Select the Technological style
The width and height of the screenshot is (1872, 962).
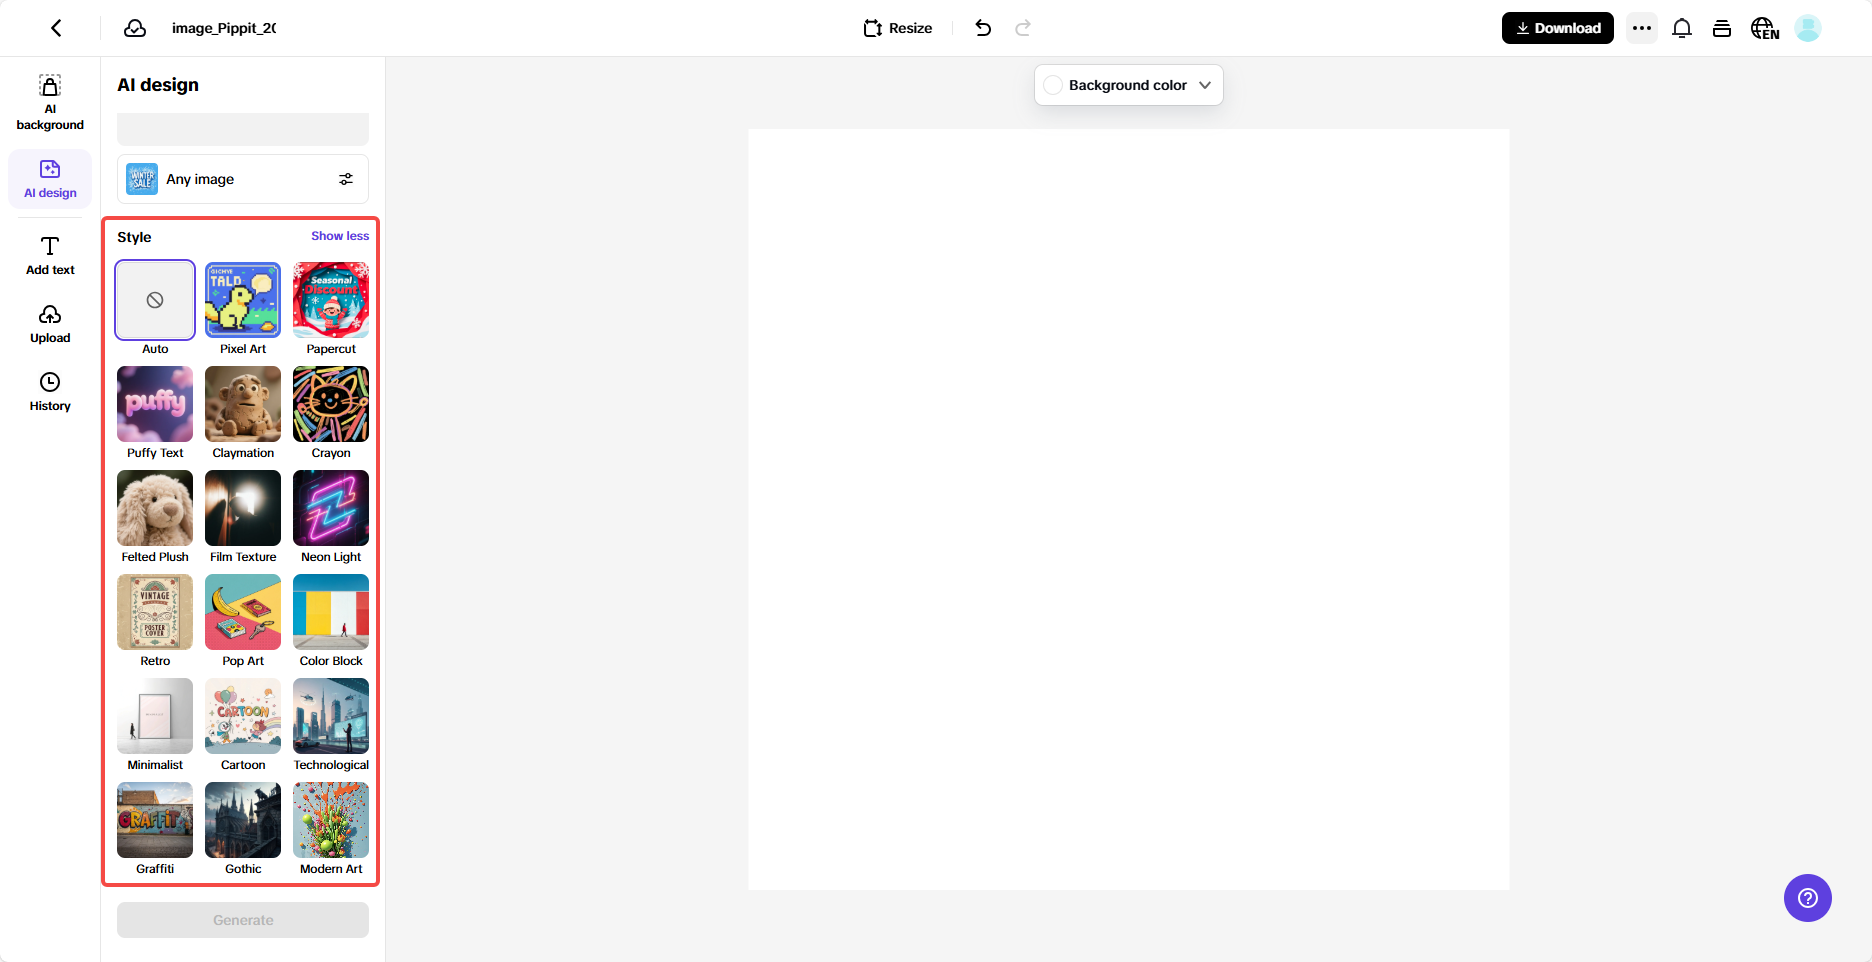point(331,716)
